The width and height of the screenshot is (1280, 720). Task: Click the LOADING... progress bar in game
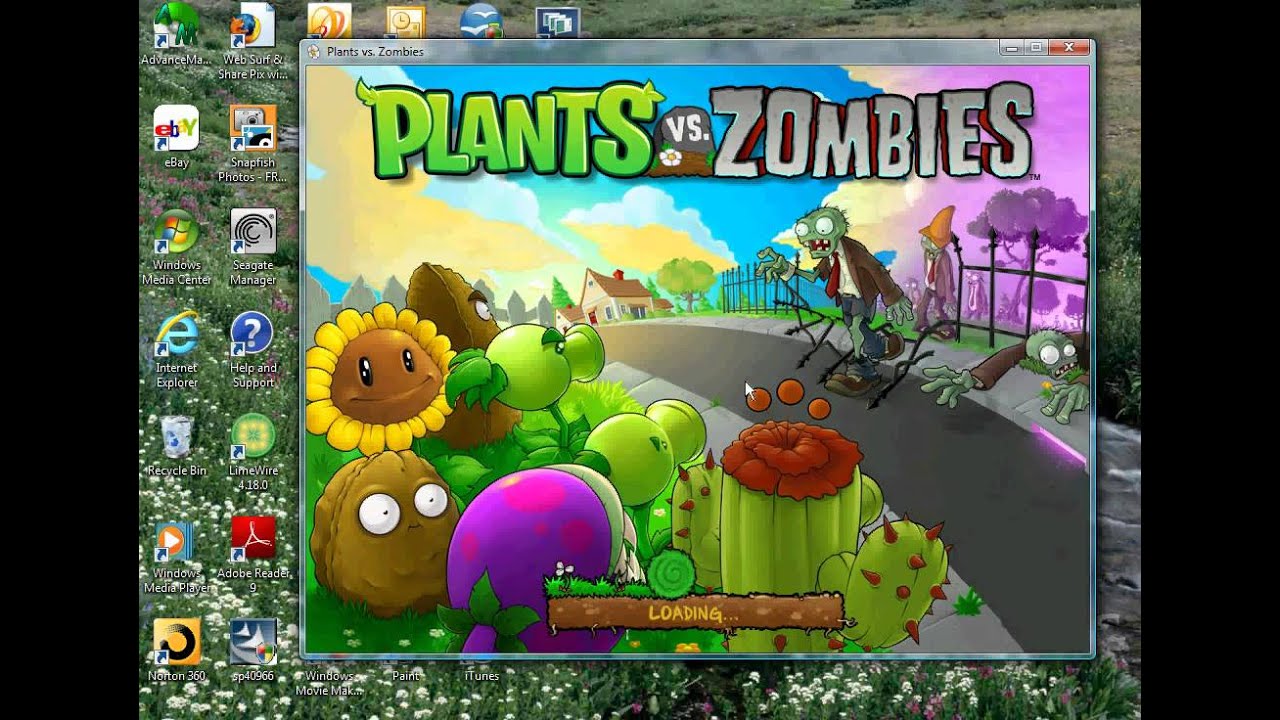696,611
